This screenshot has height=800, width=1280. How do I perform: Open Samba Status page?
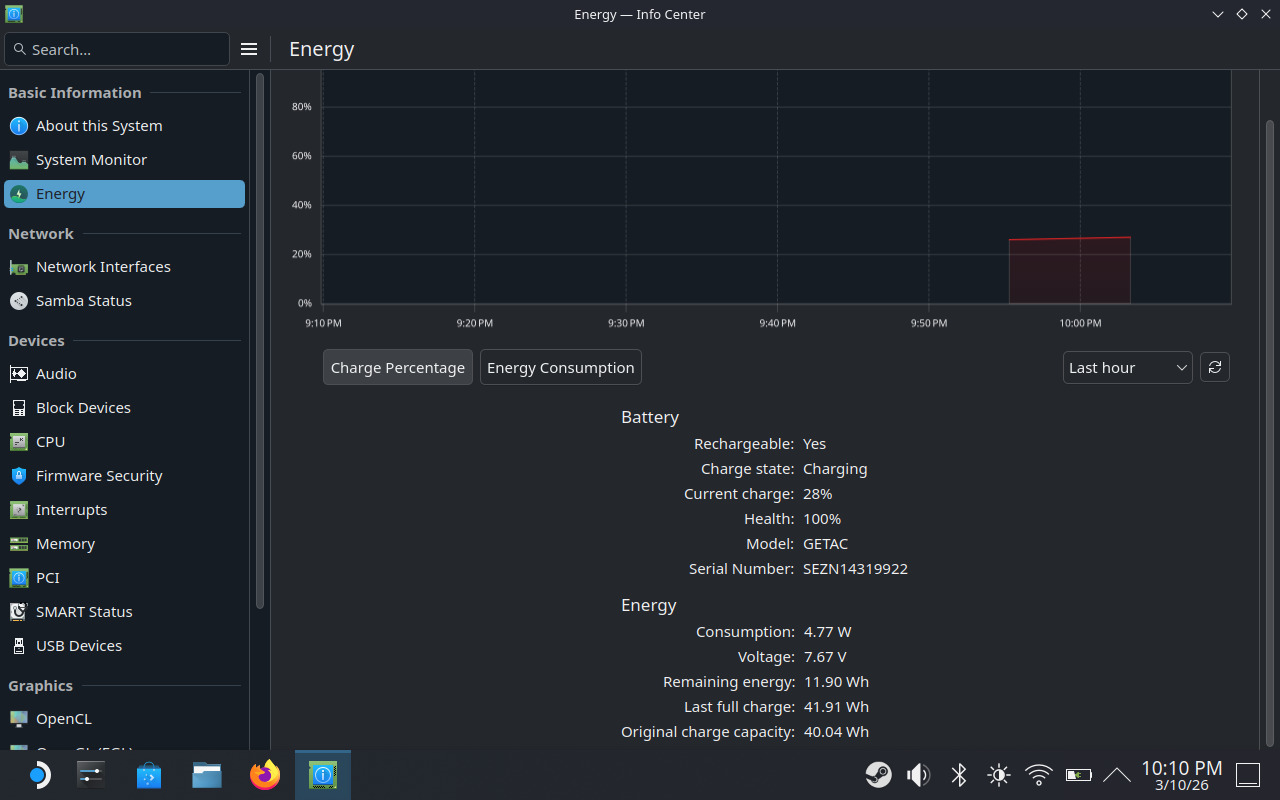coord(124,301)
